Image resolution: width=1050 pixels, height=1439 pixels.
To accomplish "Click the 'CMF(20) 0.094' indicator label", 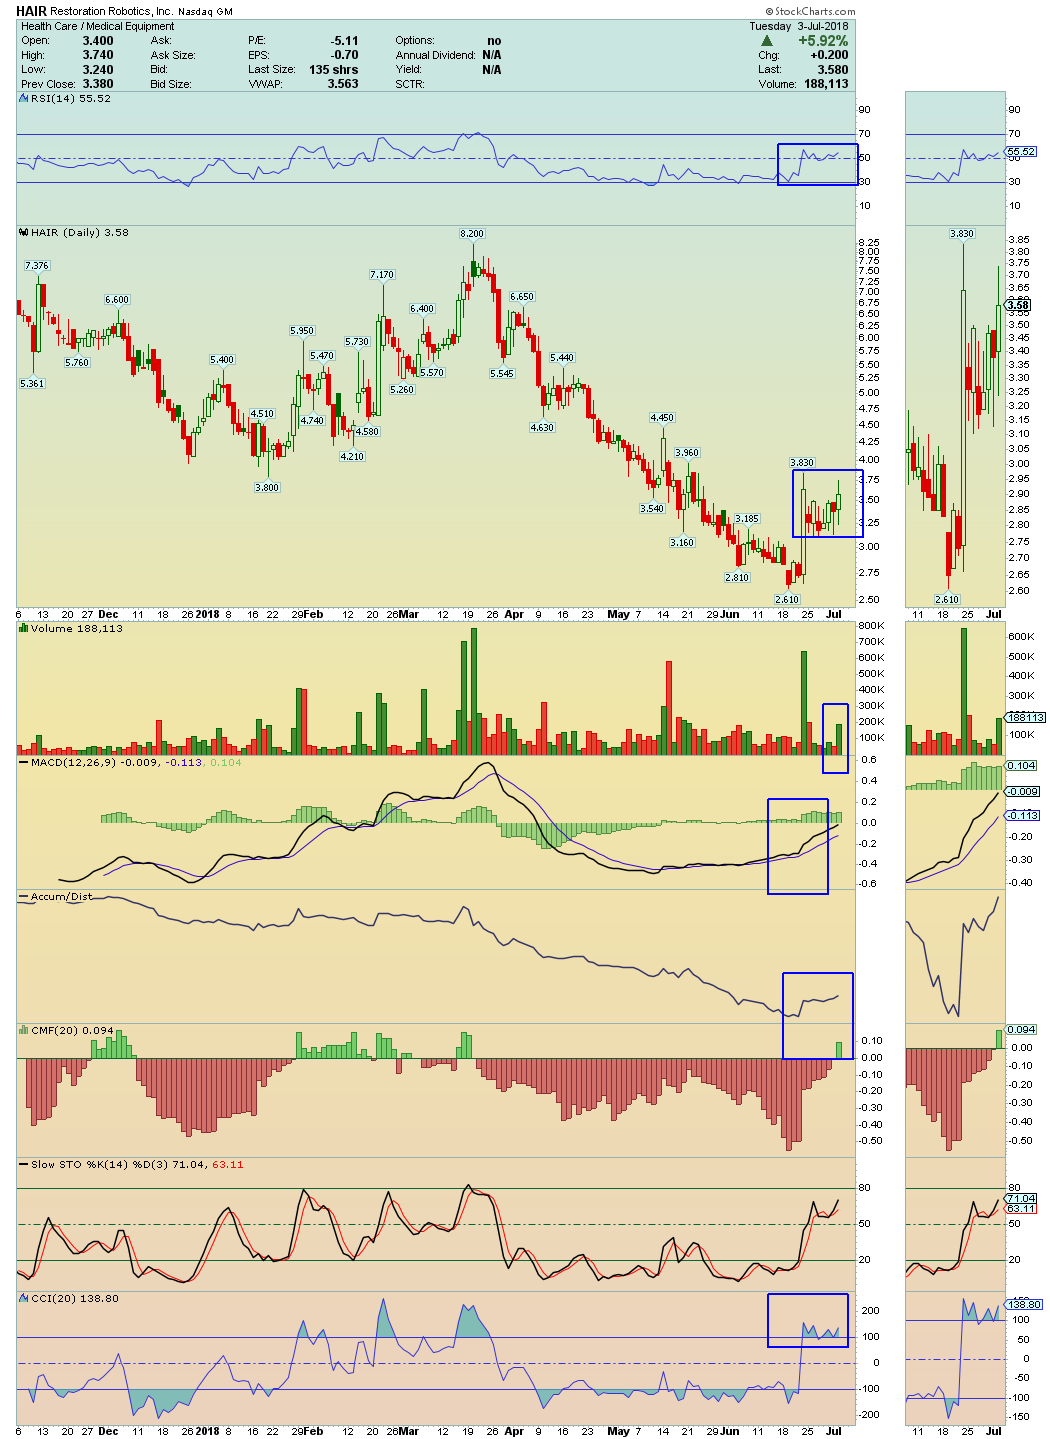I will (x=73, y=1030).
